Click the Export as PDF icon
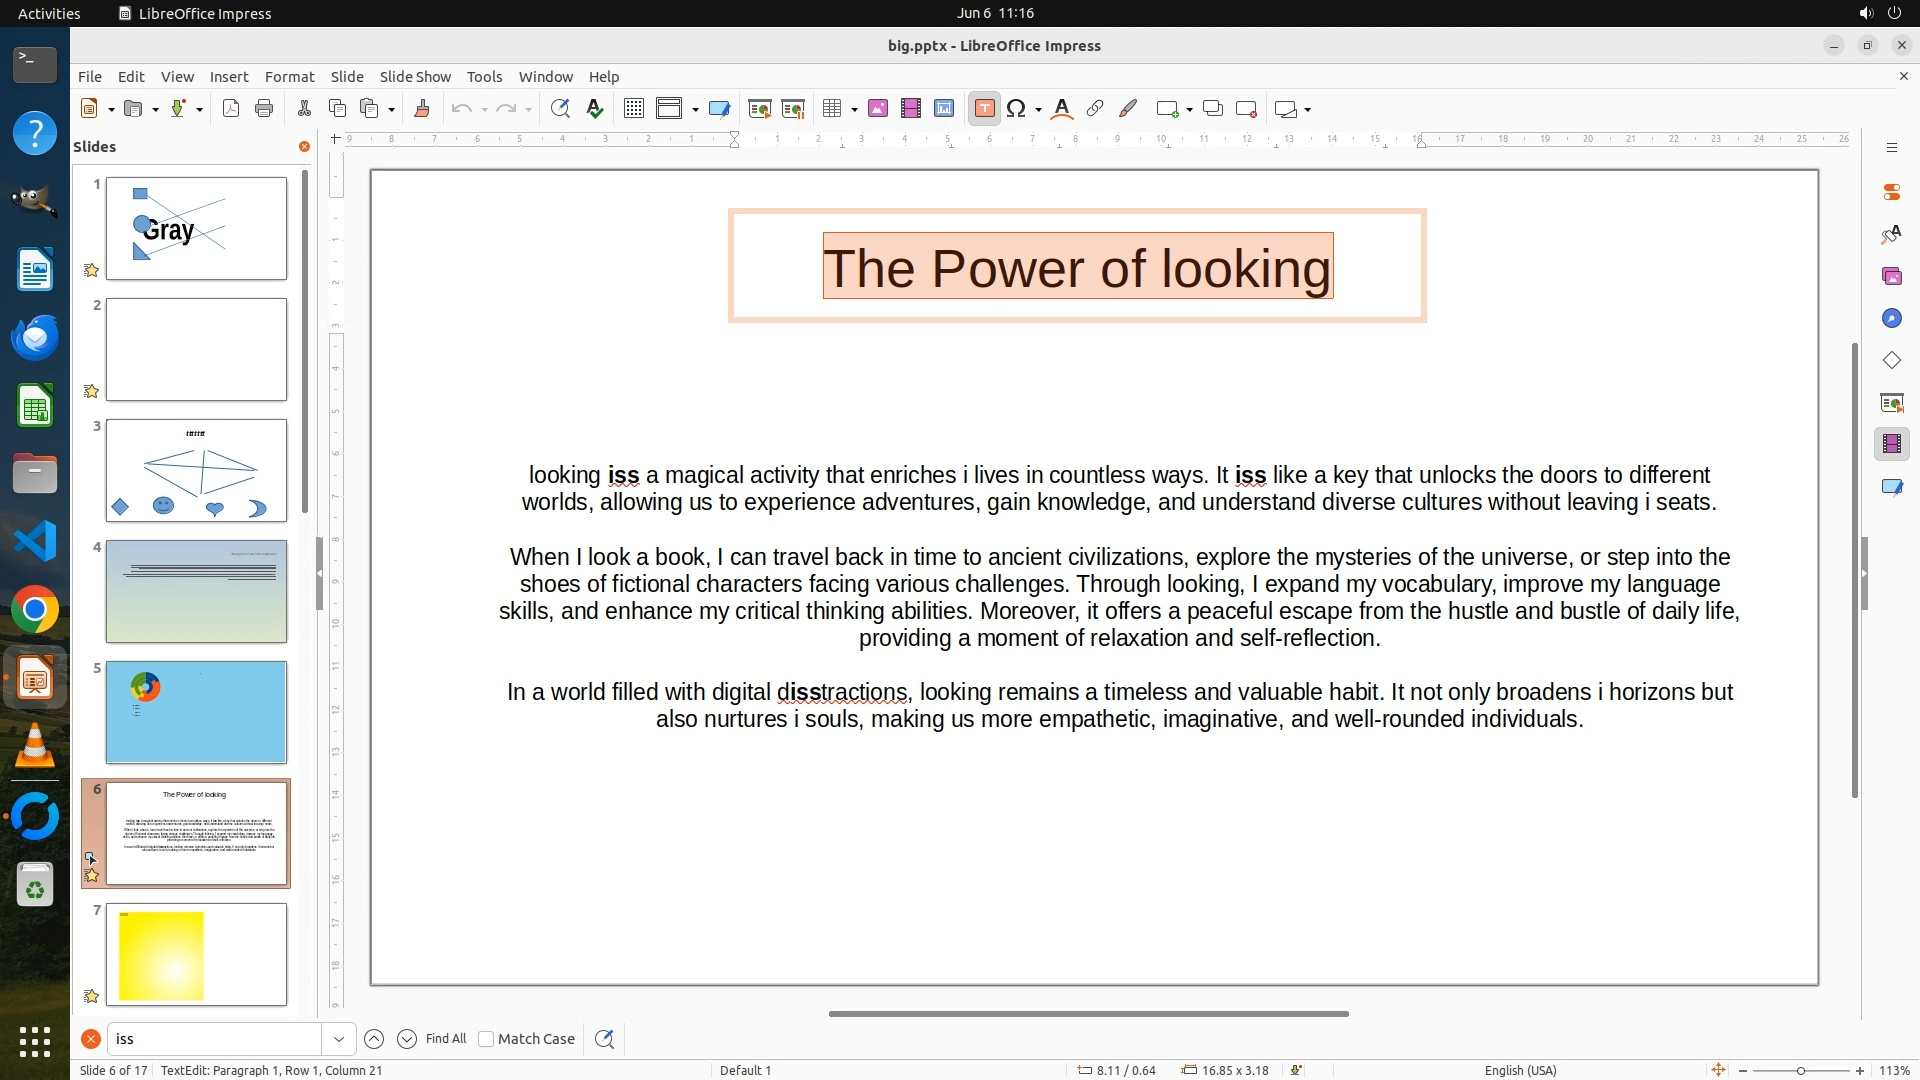 tap(231, 109)
